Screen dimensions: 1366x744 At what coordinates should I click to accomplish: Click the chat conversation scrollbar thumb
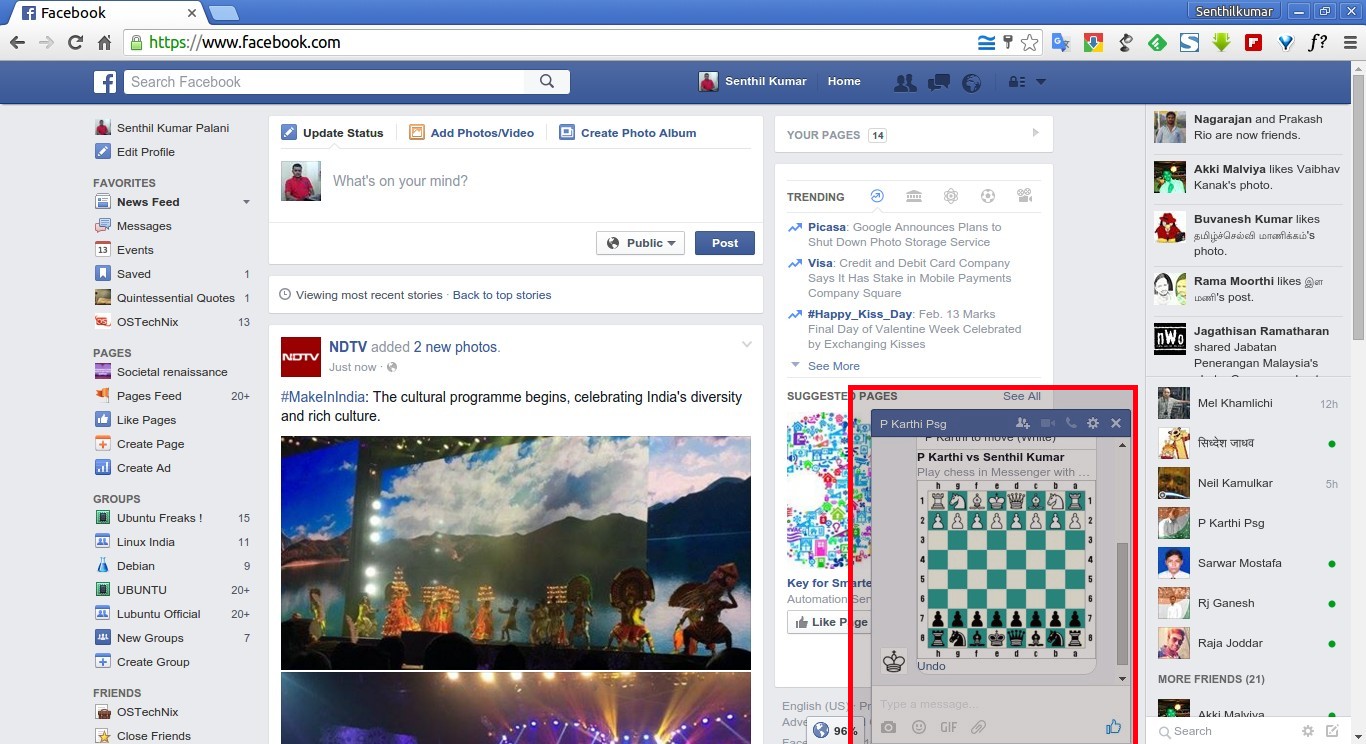(x=1122, y=604)
